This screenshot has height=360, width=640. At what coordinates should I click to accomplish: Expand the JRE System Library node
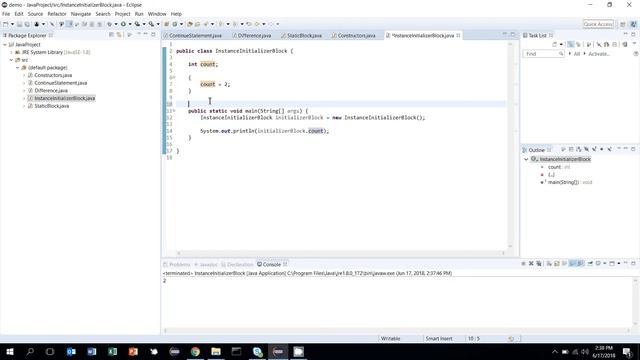[11, 52]
